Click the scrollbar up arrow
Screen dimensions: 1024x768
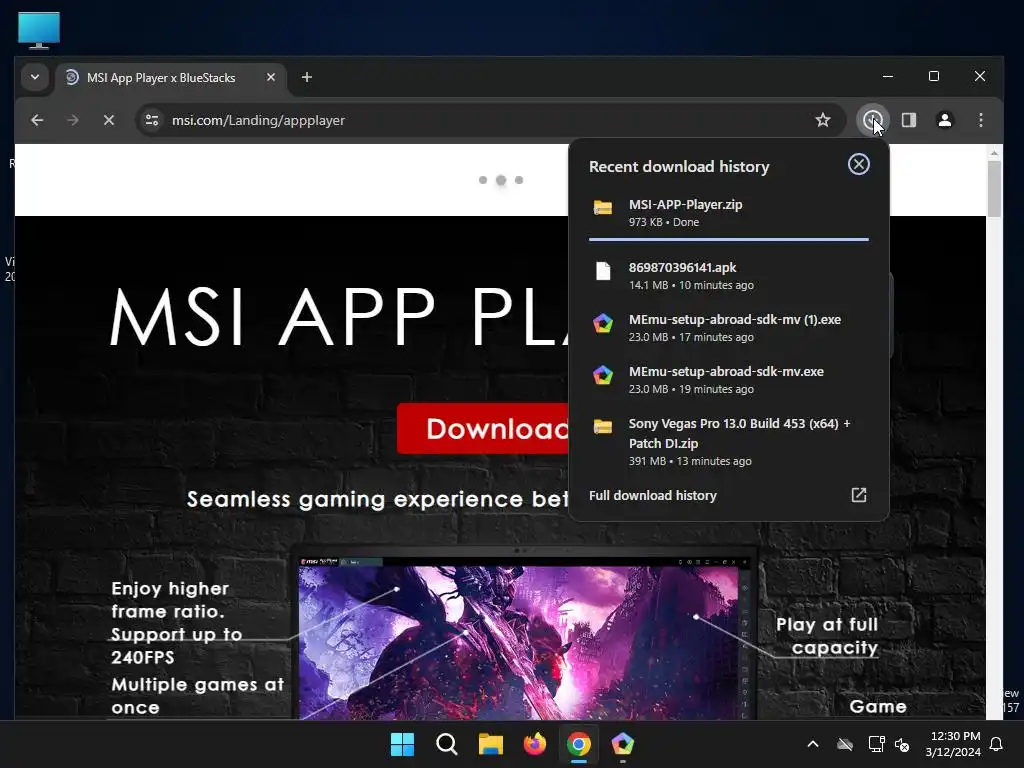click(994, 153)
